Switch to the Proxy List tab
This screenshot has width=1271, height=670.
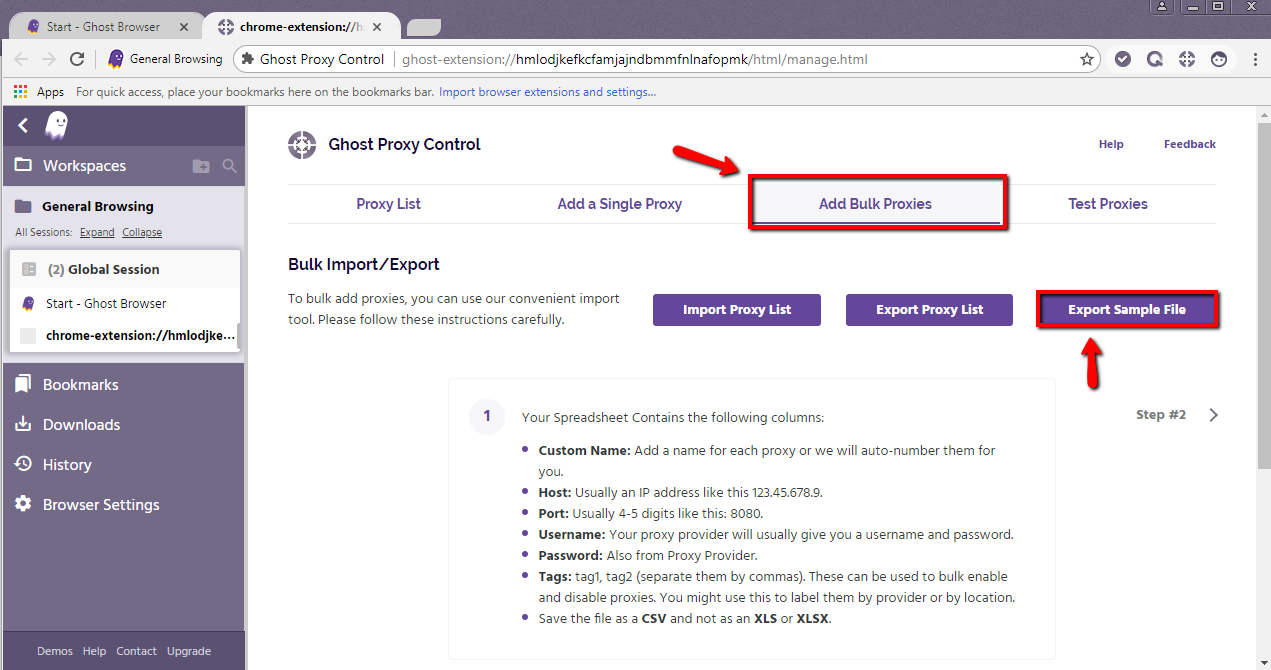(389, 204)
